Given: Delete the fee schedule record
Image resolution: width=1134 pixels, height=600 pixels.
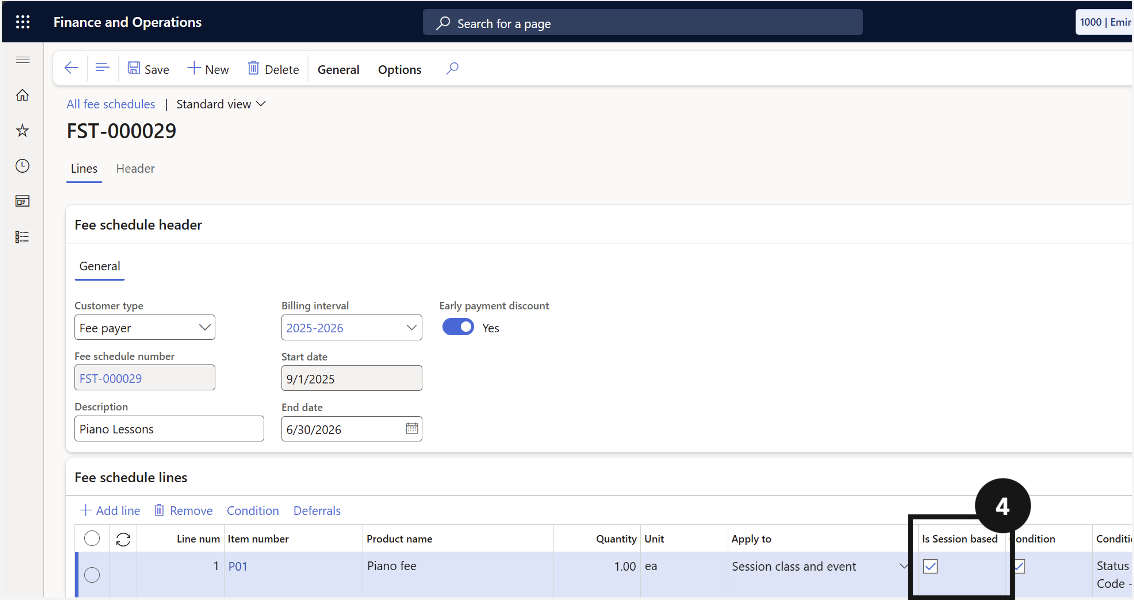Looking at the screenshot, I should coord(273,69).
